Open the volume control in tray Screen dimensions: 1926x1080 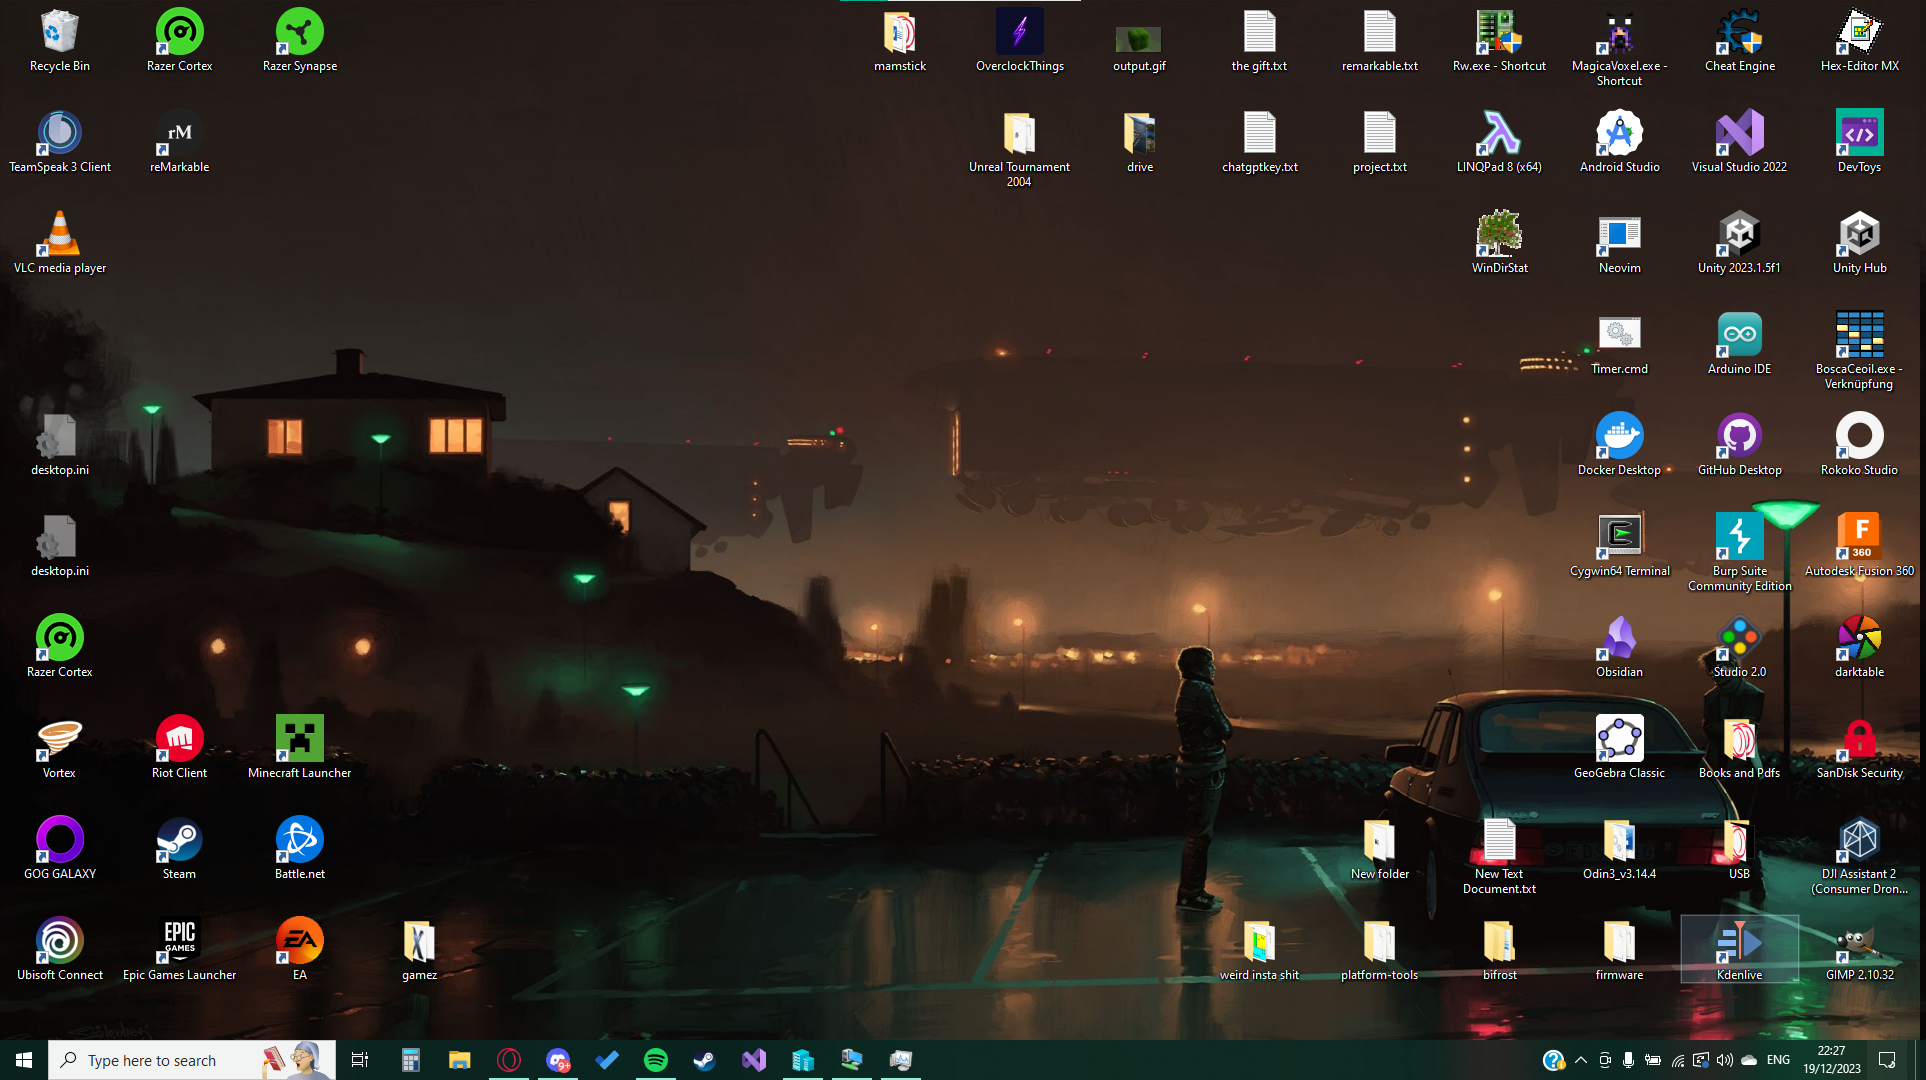pyautogui.click(x=1725, y=1060)
